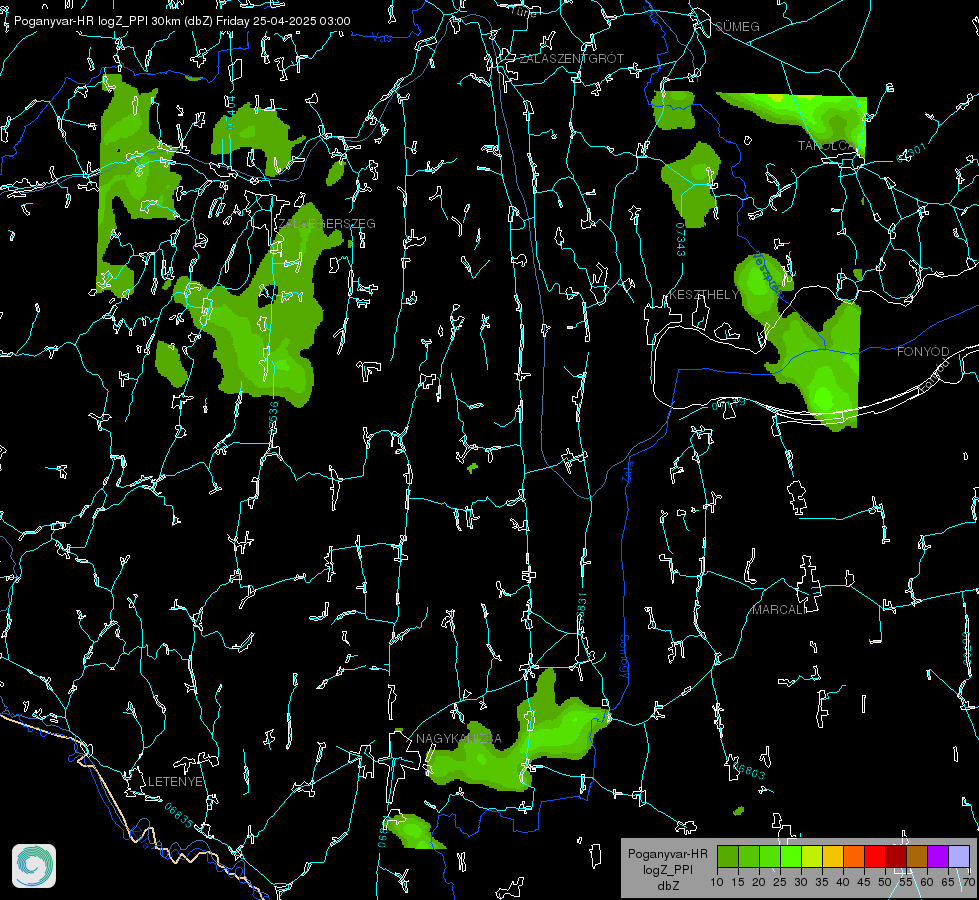Click the legend scale value "20"
The image size is (979, 900).
(x=759, y=883)
